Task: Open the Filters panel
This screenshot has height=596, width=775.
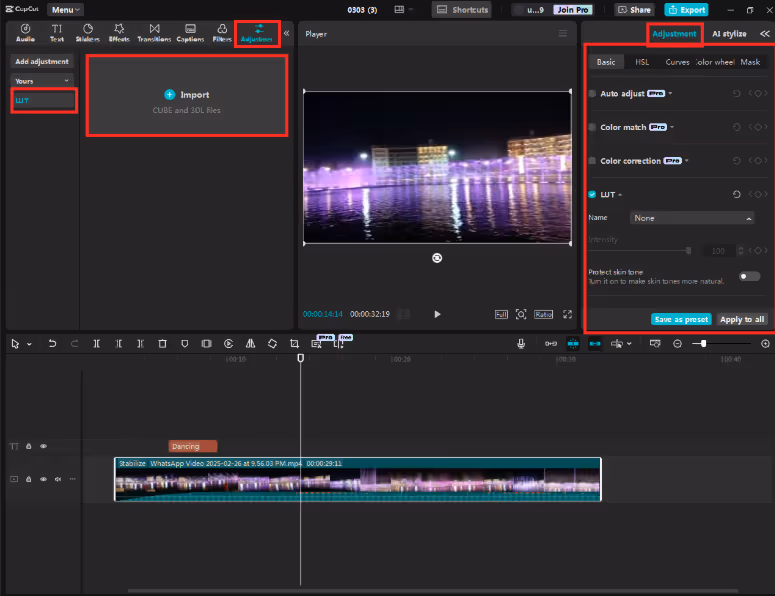Action: (x=222, y=33)
